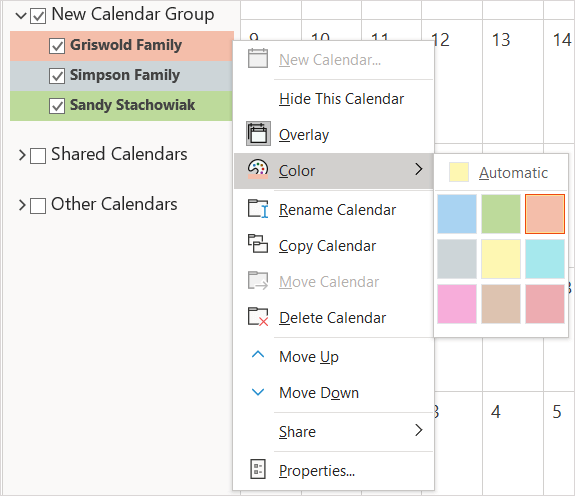Click the Color palette icon
Screen dimensions: 575x496
pyautogui.click(x=258, y=169)
